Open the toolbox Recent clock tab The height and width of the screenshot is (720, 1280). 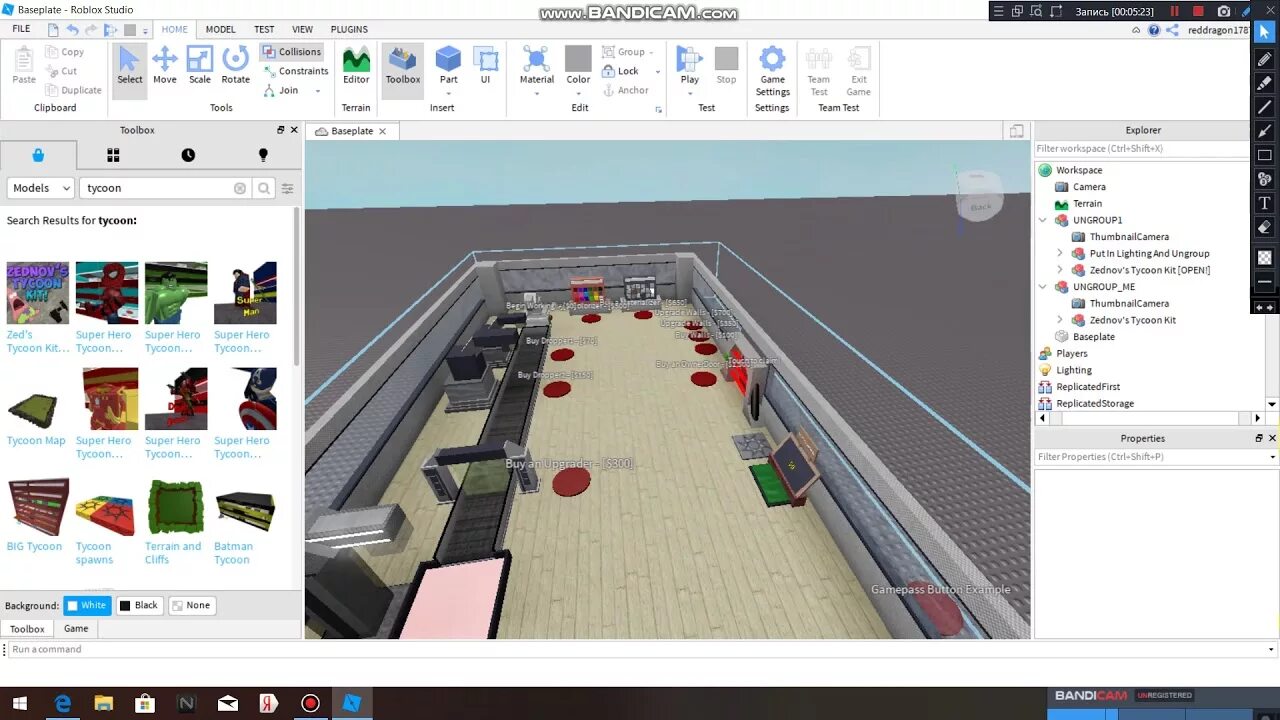tap(188, 155)
